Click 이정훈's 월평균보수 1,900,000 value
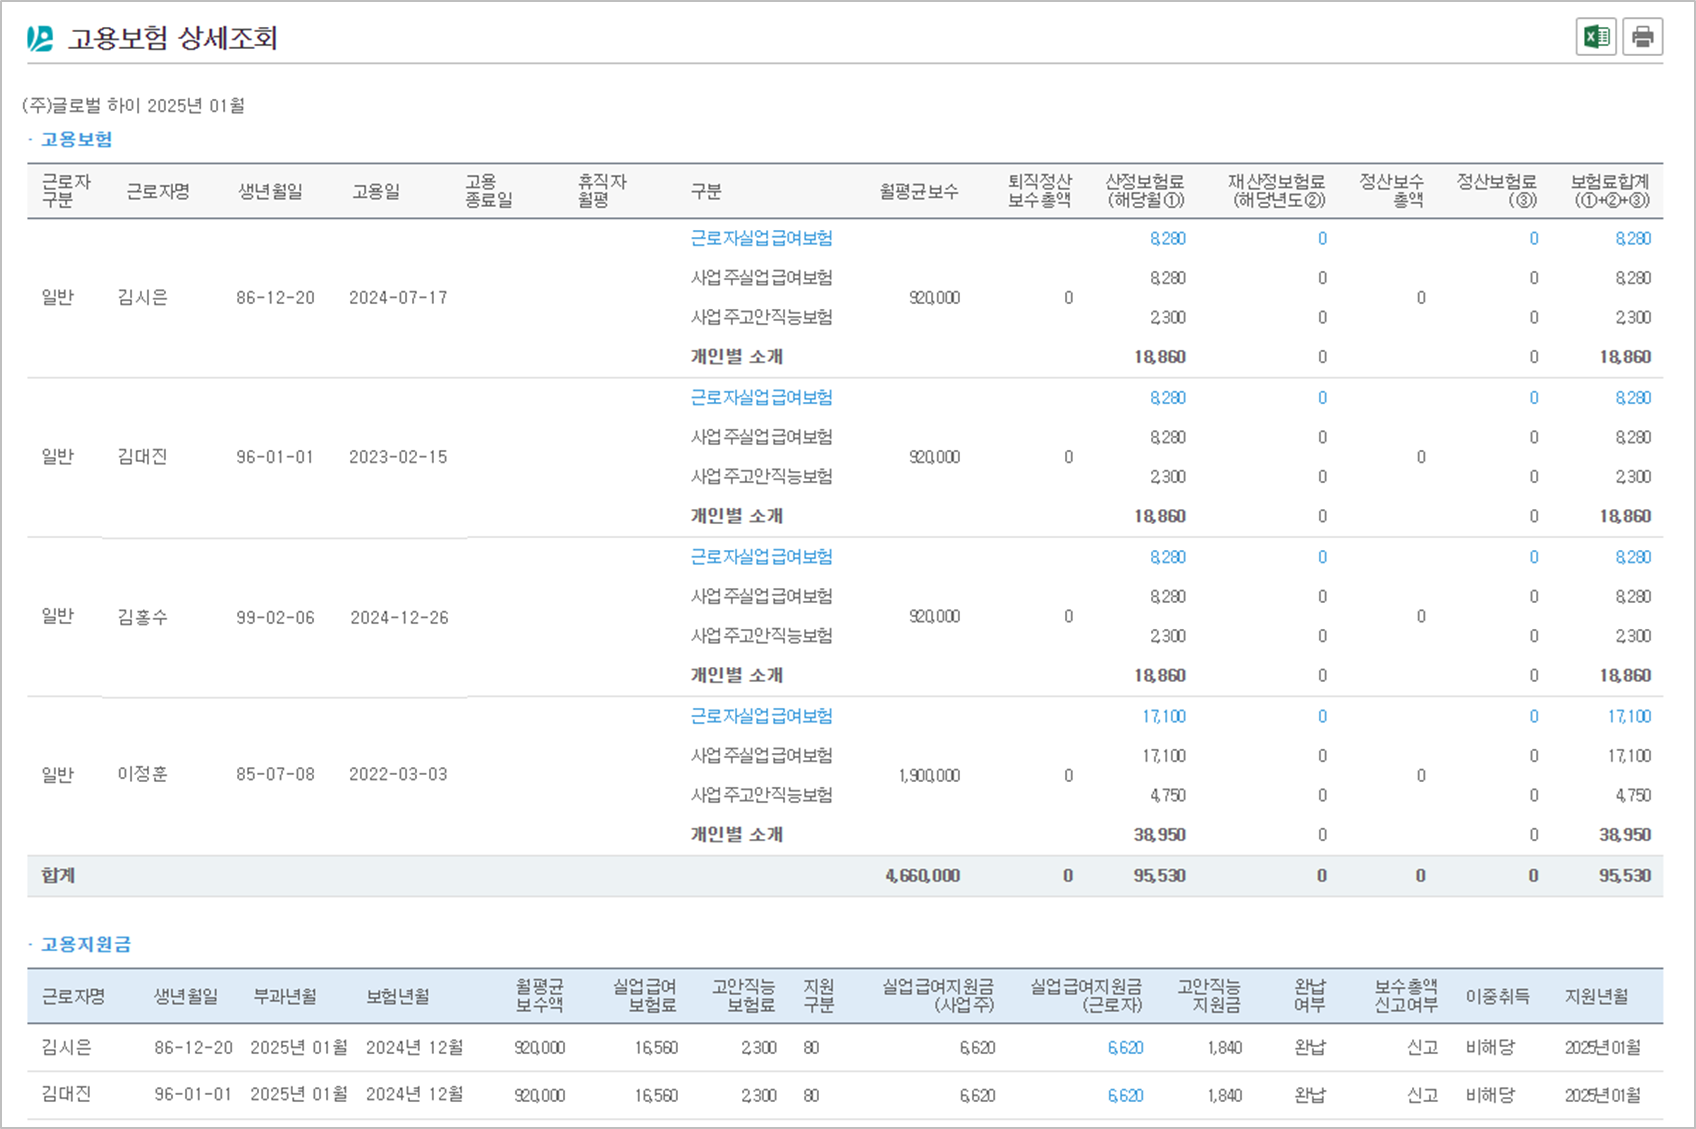 pos(929,775)
